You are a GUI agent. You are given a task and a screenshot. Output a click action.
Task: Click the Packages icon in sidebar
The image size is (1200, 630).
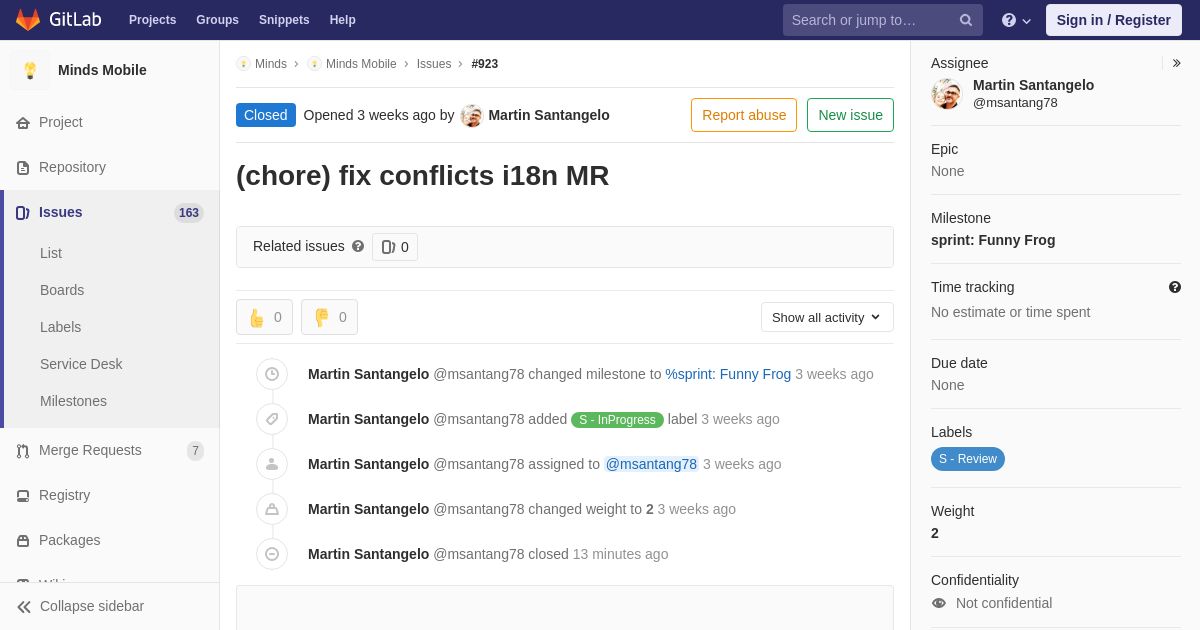tap(23, 540)
